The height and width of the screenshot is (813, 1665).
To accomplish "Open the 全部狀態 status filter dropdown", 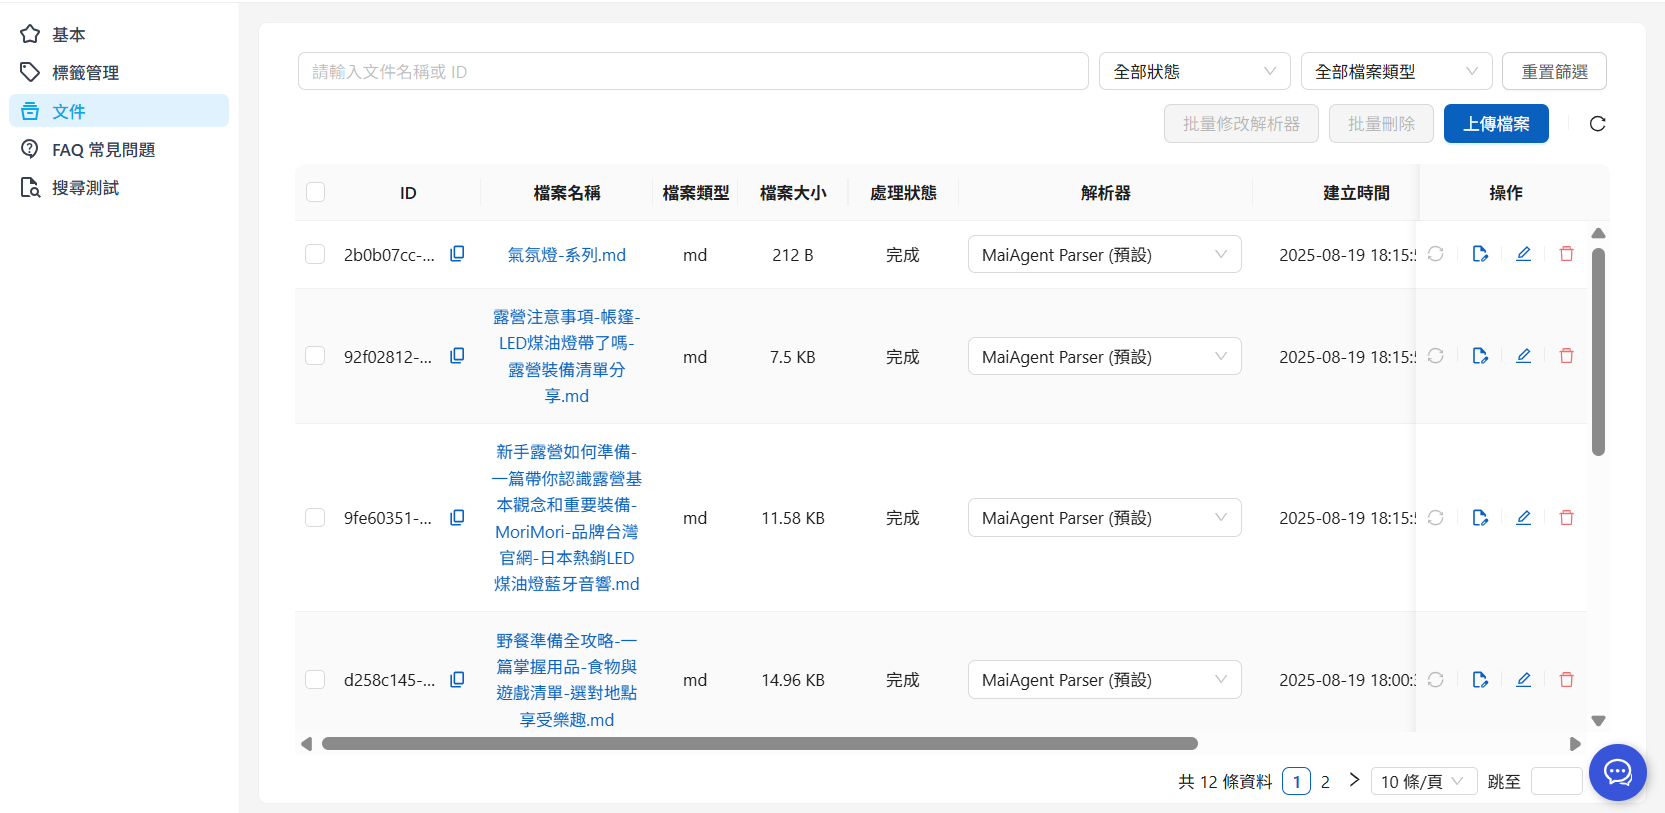I will (x=1194, y=72).
